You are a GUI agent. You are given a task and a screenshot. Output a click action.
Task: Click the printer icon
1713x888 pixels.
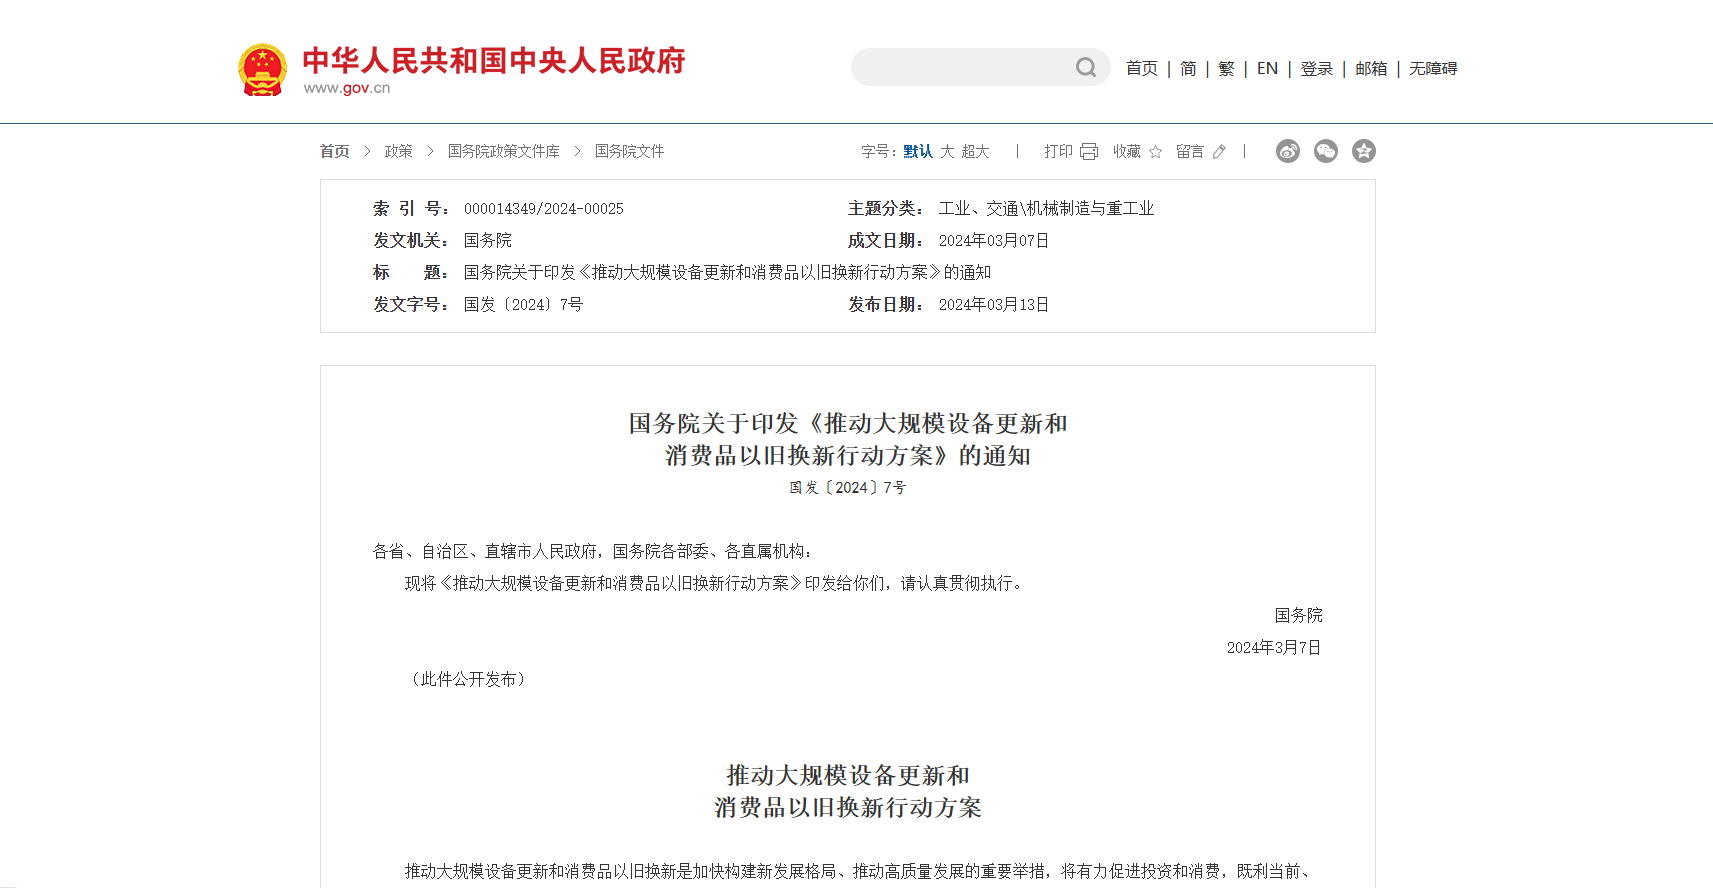point(1089,152)
